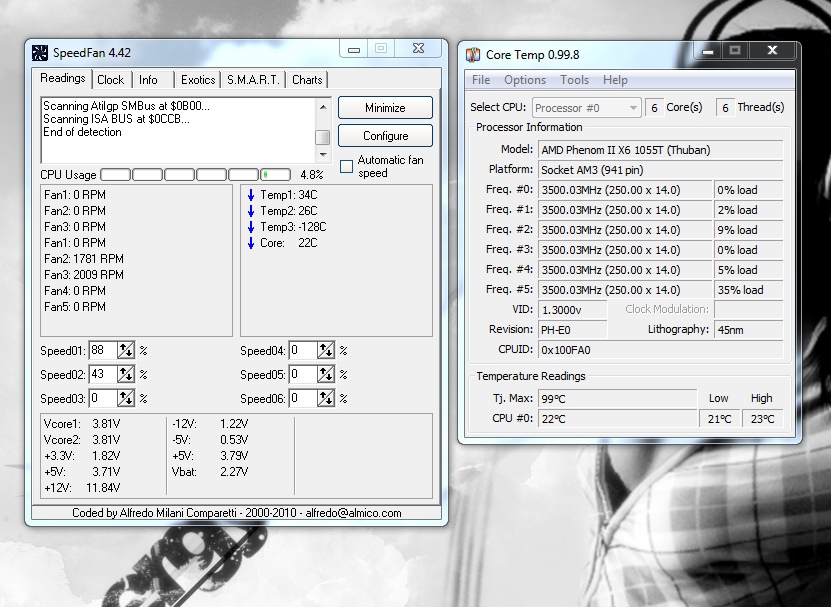Click the 35% load value for Freq. #5
Viewport: 831px width, 607px height.
(x=748, y=290)
